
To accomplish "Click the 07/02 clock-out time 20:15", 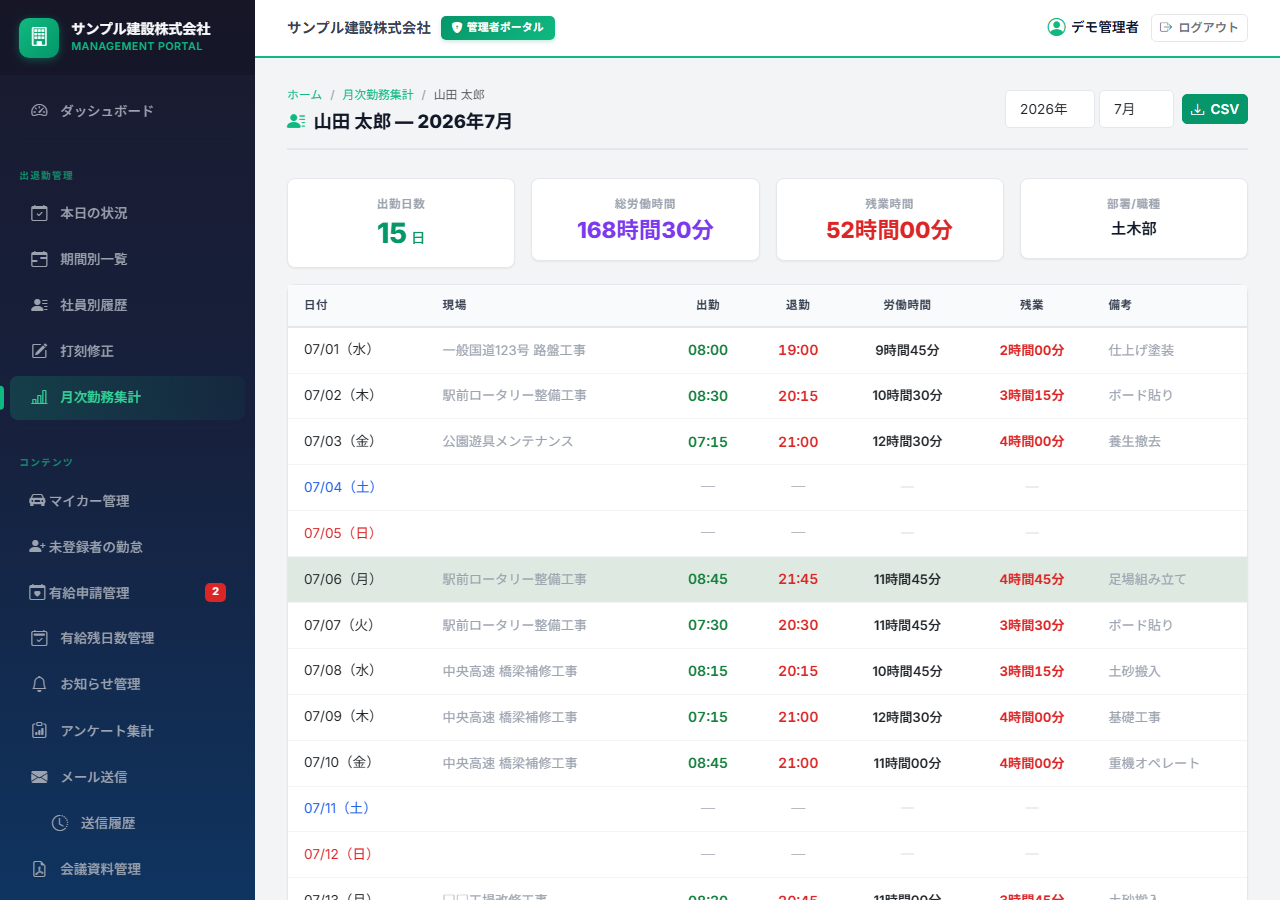I will click(x=798, y=396).
